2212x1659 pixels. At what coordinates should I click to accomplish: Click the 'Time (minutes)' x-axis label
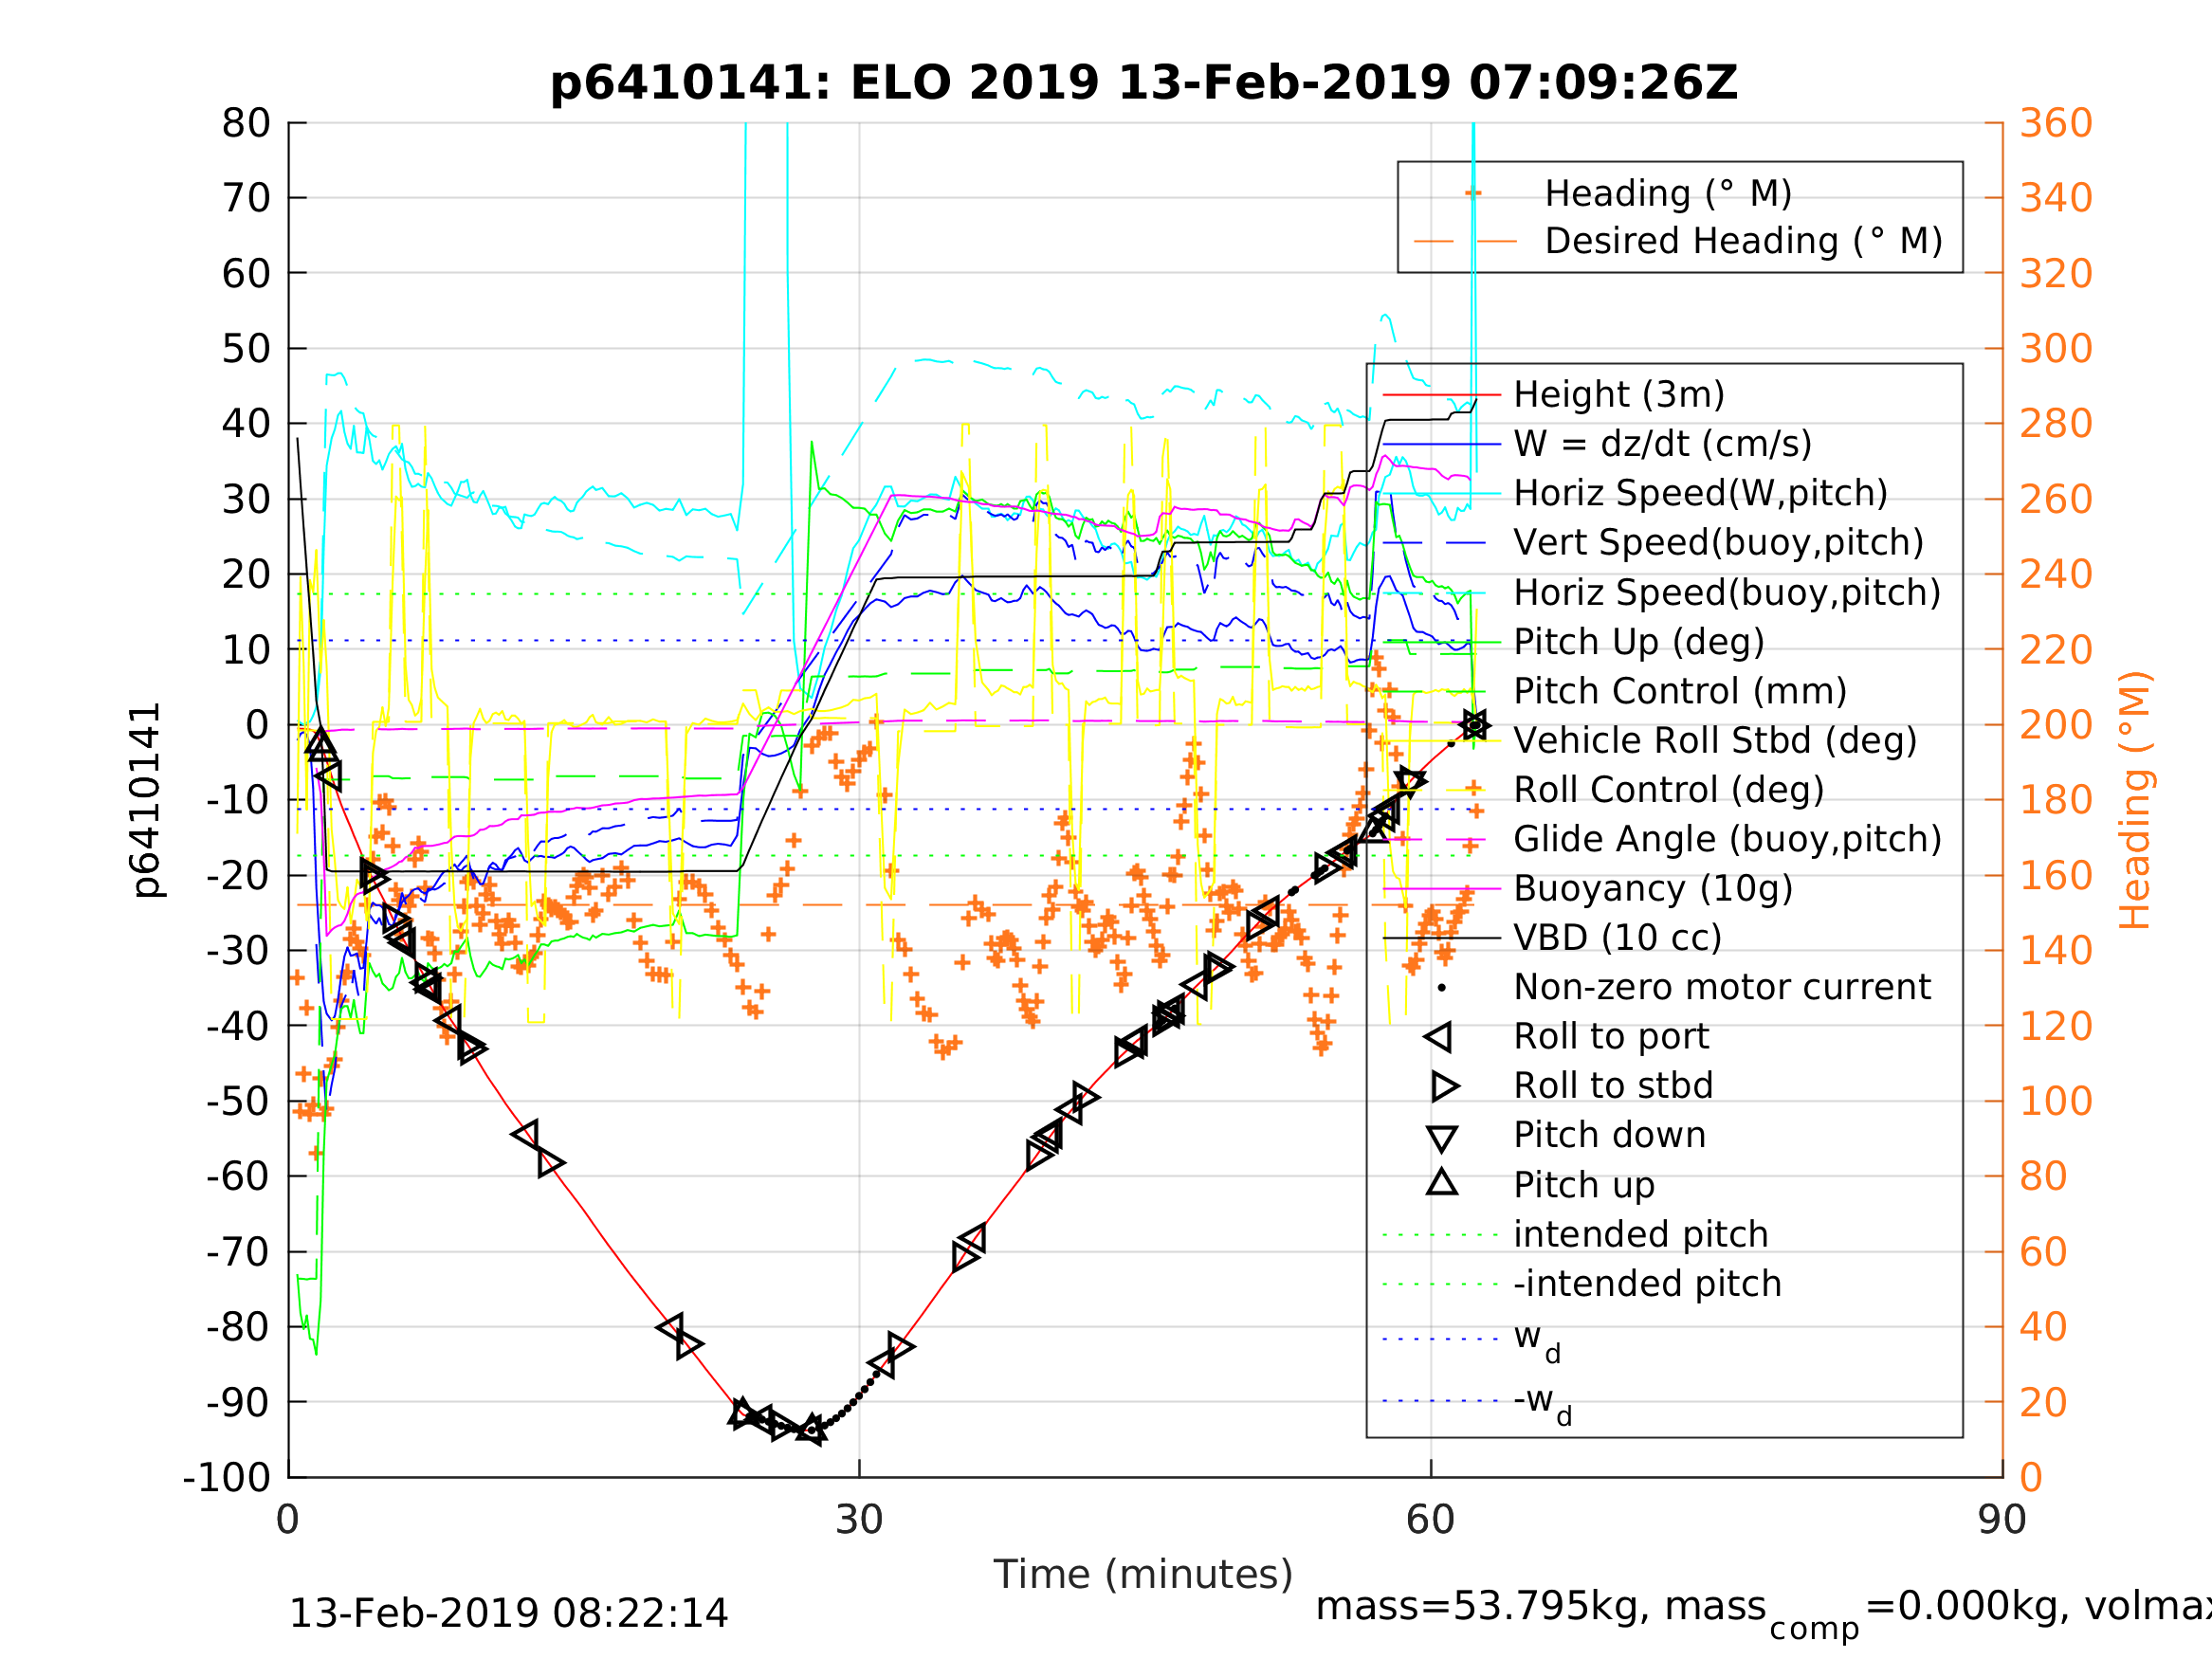(1143, 1575)
